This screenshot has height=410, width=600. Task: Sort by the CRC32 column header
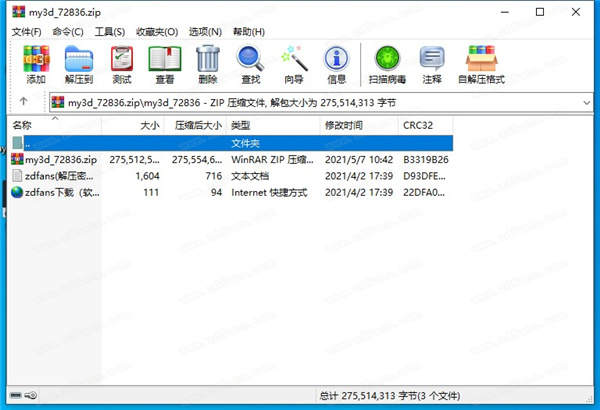(426, 125)
